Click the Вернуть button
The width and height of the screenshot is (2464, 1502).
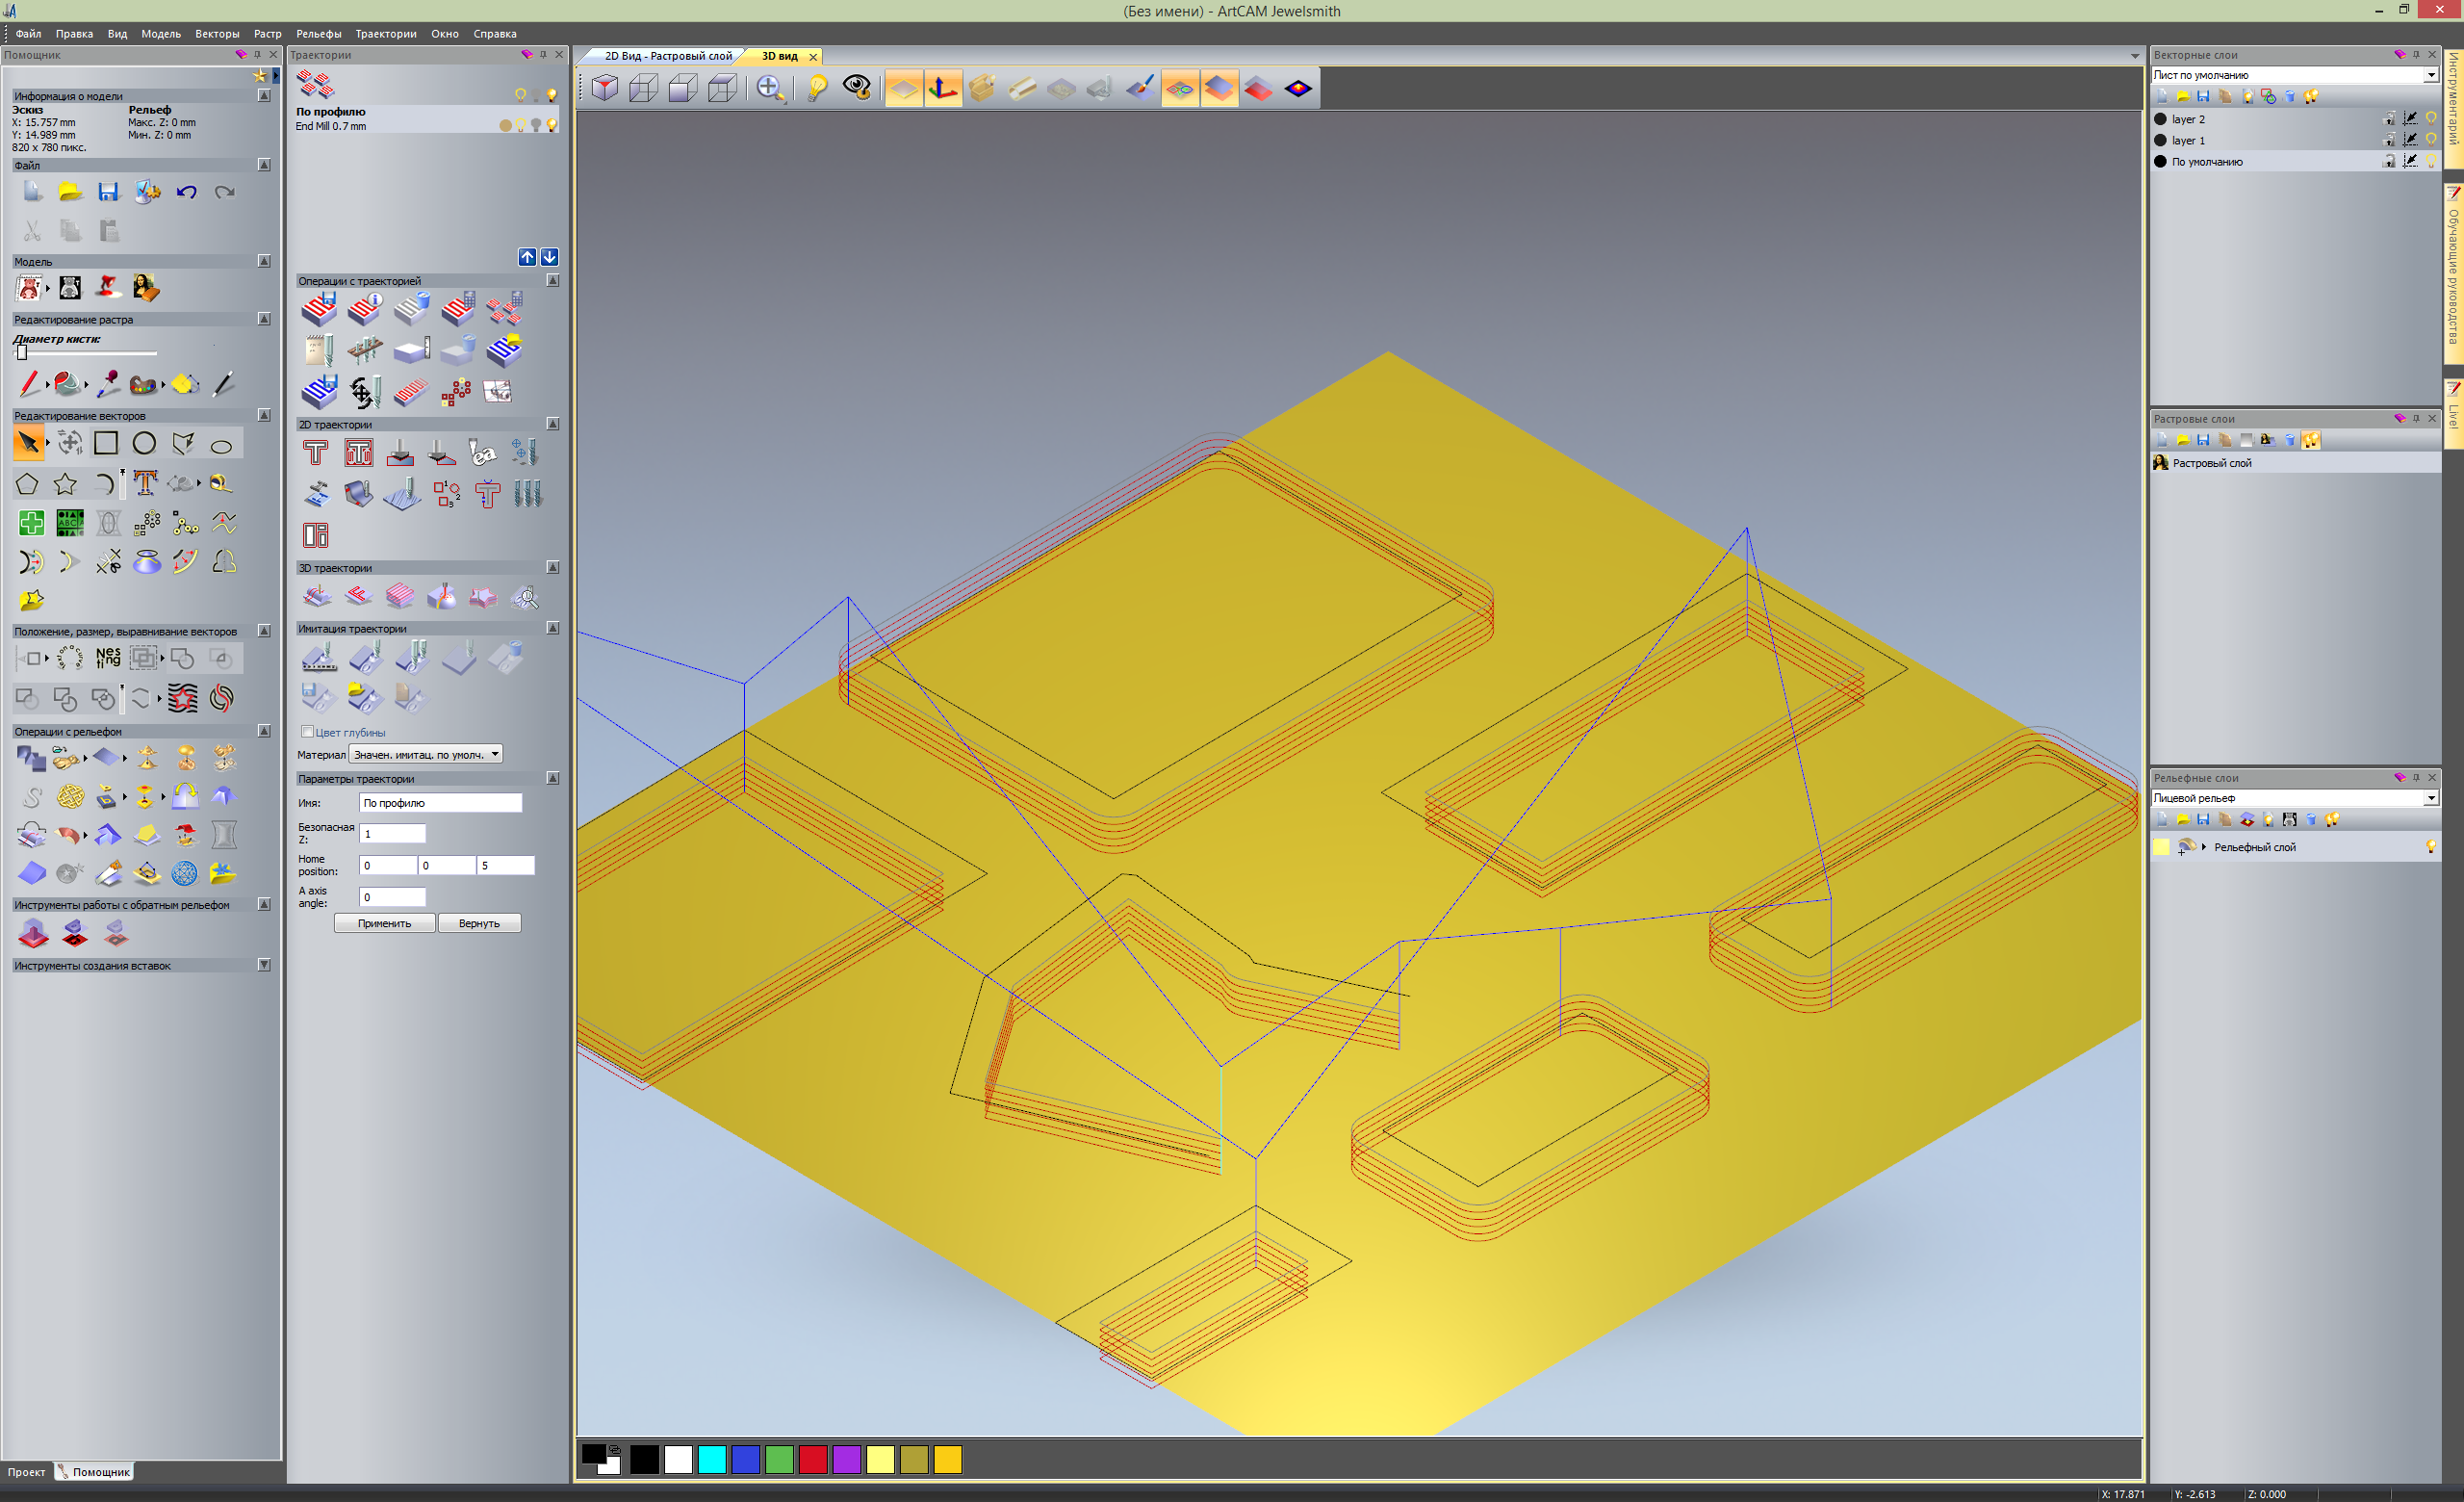point(479,923)
